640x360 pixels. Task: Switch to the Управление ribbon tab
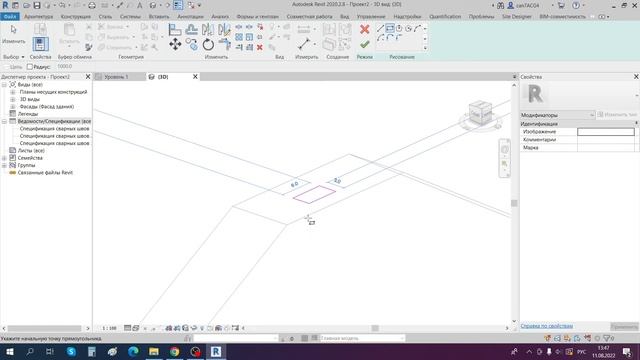coord(371,17)
